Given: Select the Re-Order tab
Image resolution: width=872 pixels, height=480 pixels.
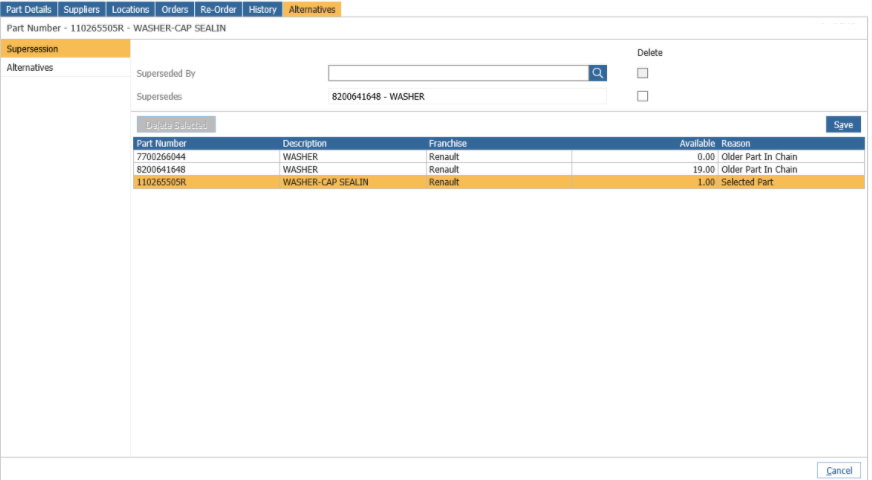Looking at the screenshot, I should (218, 9).
